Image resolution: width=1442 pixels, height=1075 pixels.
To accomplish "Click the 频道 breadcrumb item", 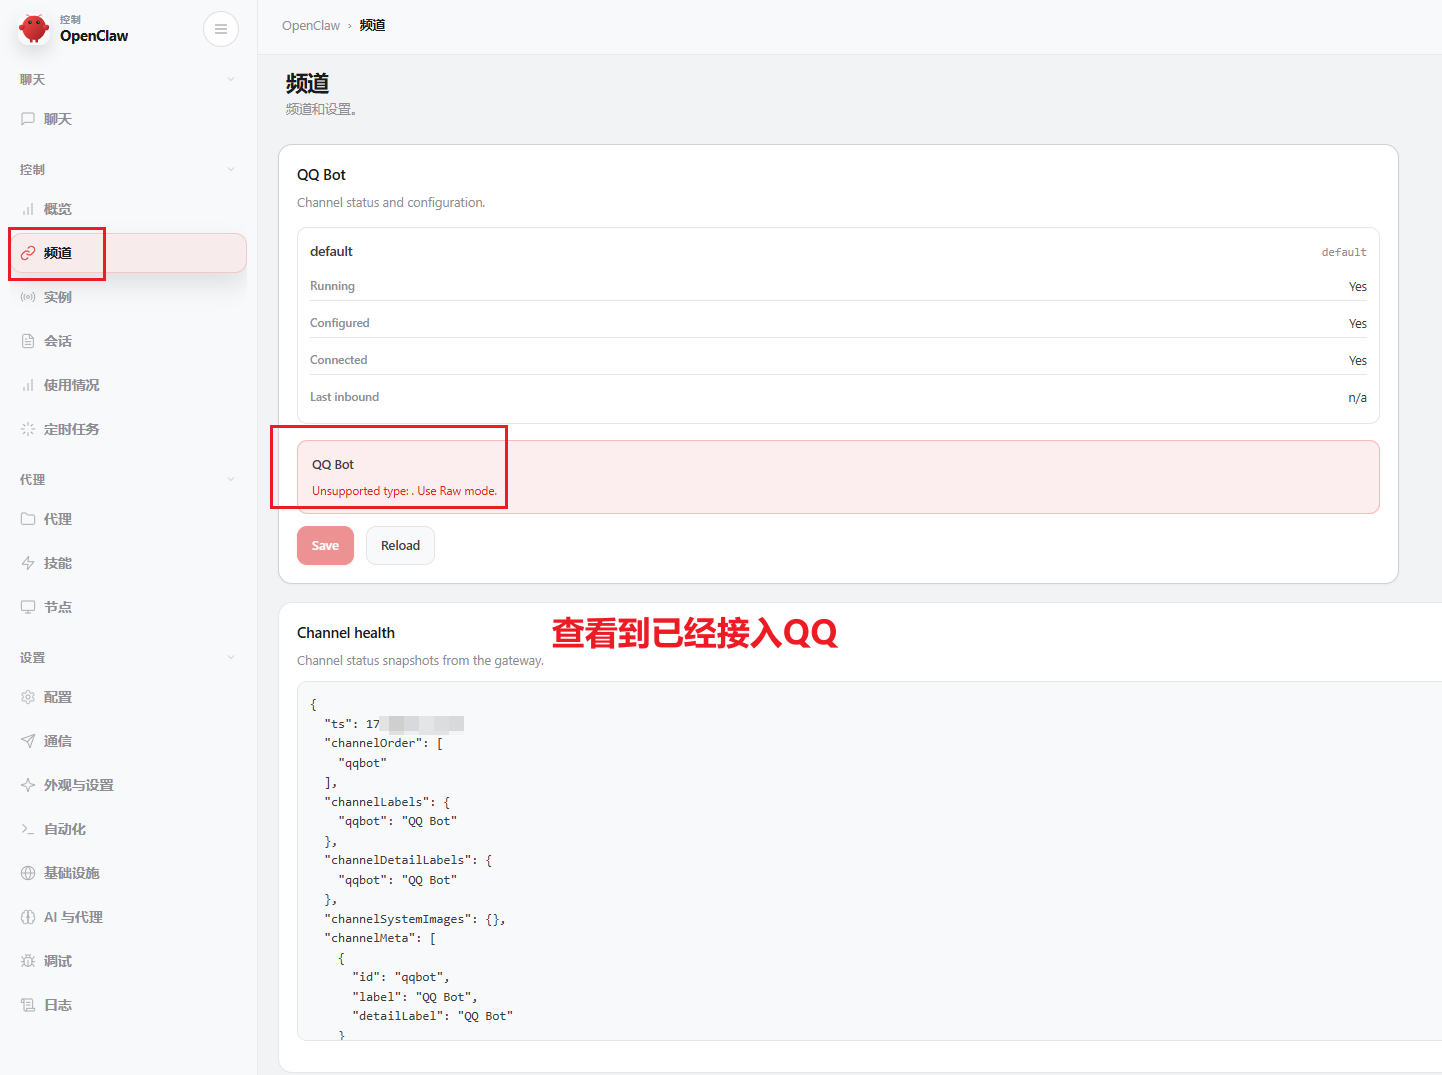I will click(x=373, y=25).
